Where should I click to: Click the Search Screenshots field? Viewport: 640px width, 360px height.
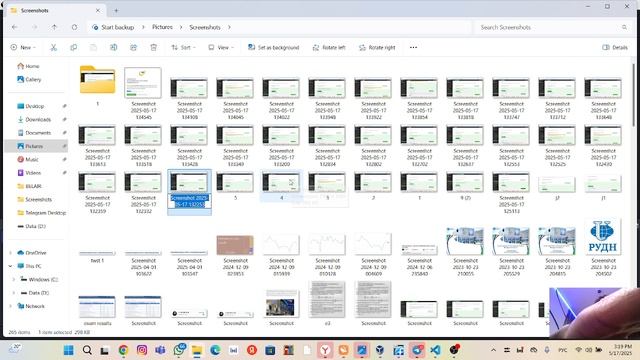553,27
